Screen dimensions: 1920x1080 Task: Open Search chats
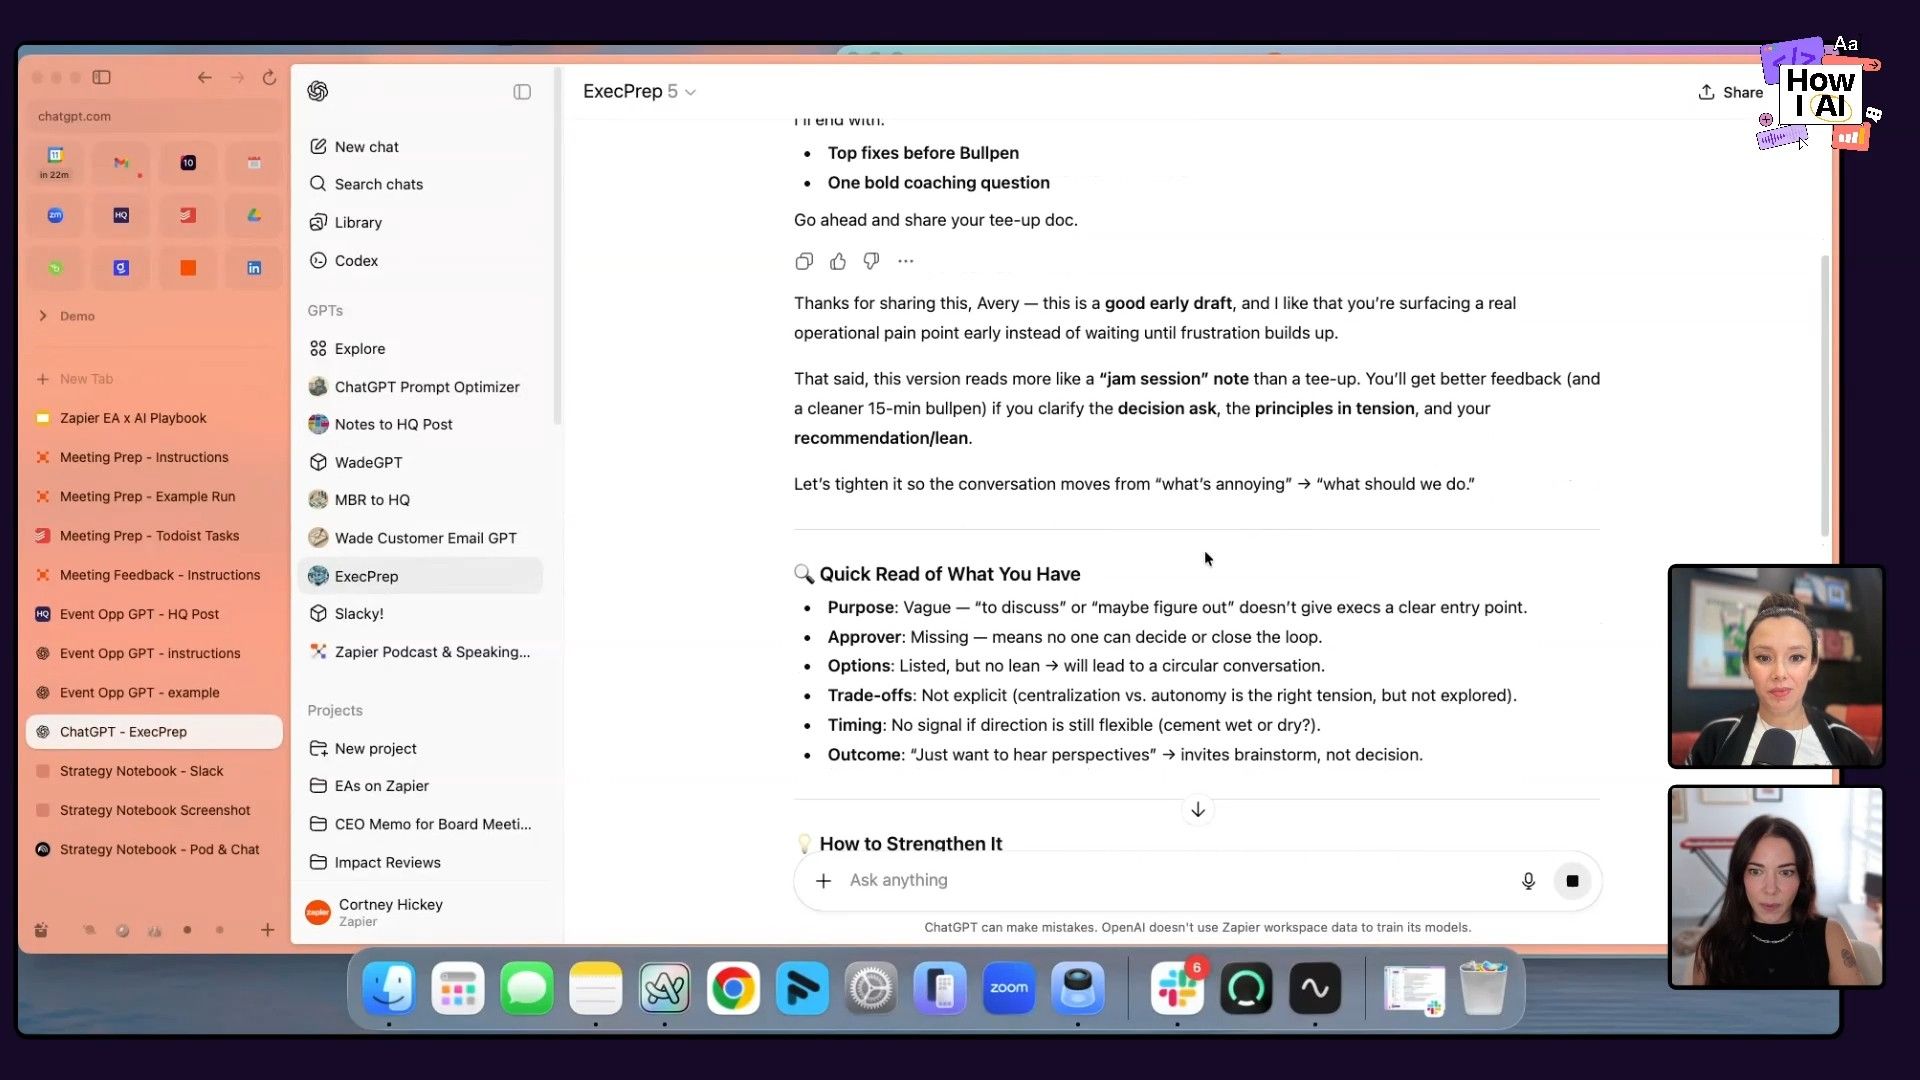(420, 184)
